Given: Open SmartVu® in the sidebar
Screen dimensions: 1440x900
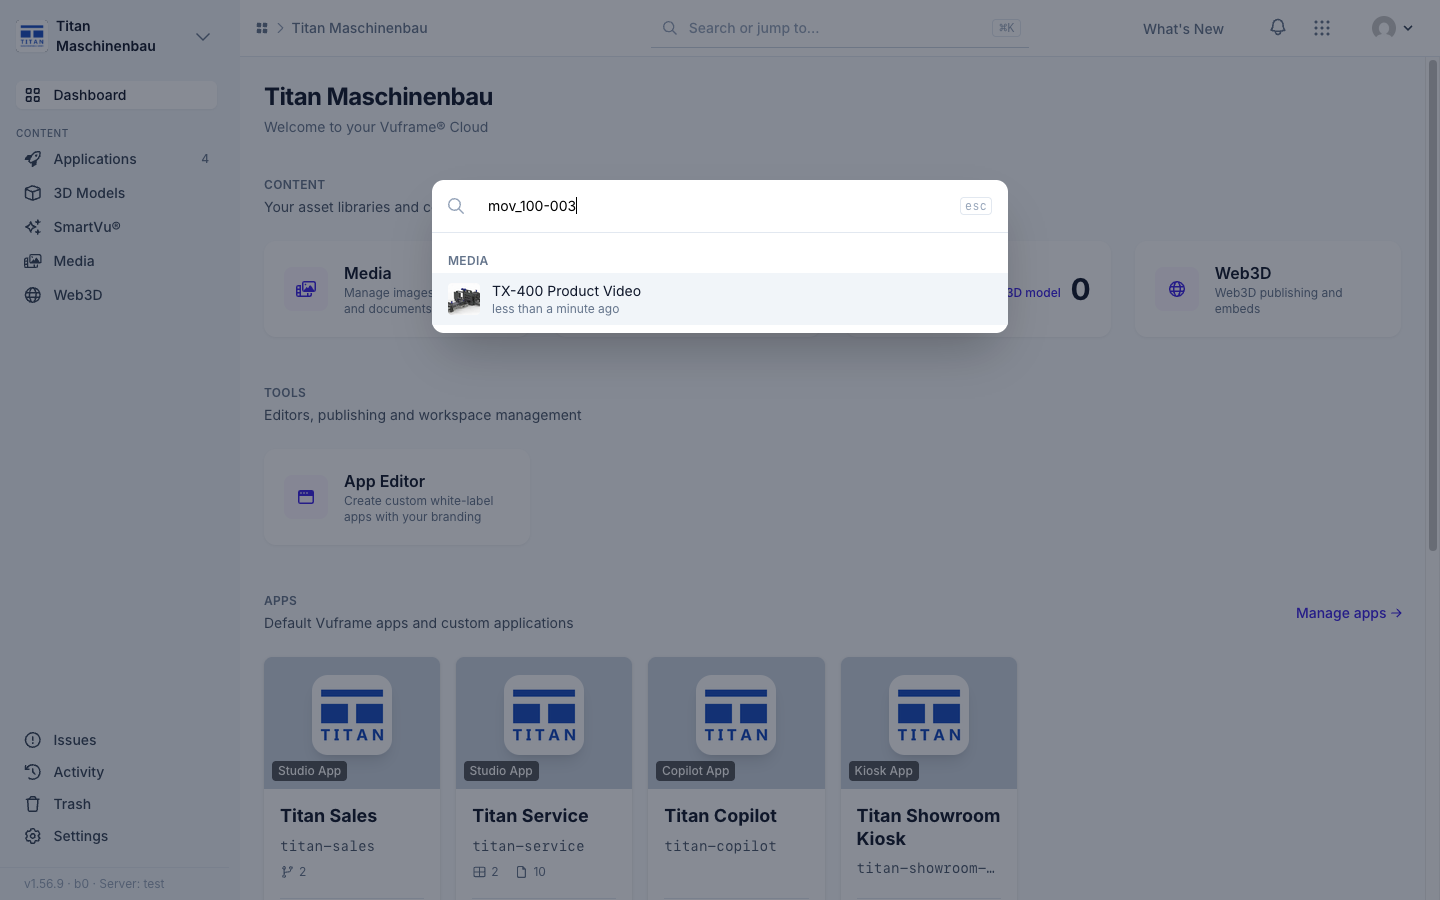Looking at the screenshot, I should coord(116,227).
